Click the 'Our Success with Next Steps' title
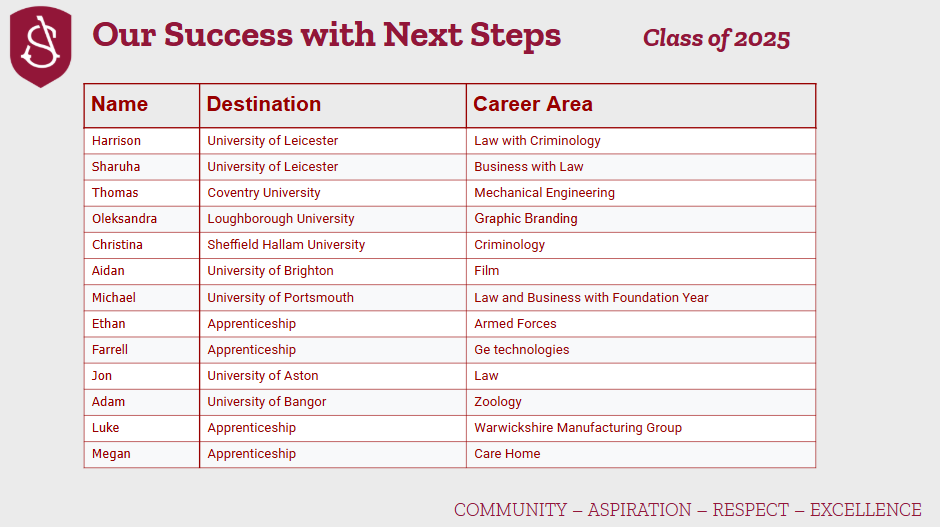This screenshot has height=527, width=940. click(x=326, y=36)
